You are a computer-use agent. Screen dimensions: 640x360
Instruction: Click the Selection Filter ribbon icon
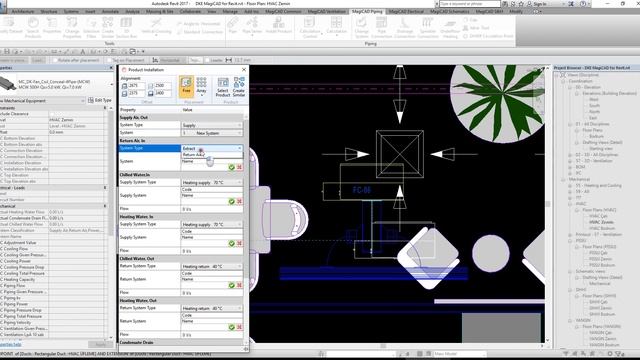[x=91, y=27]
